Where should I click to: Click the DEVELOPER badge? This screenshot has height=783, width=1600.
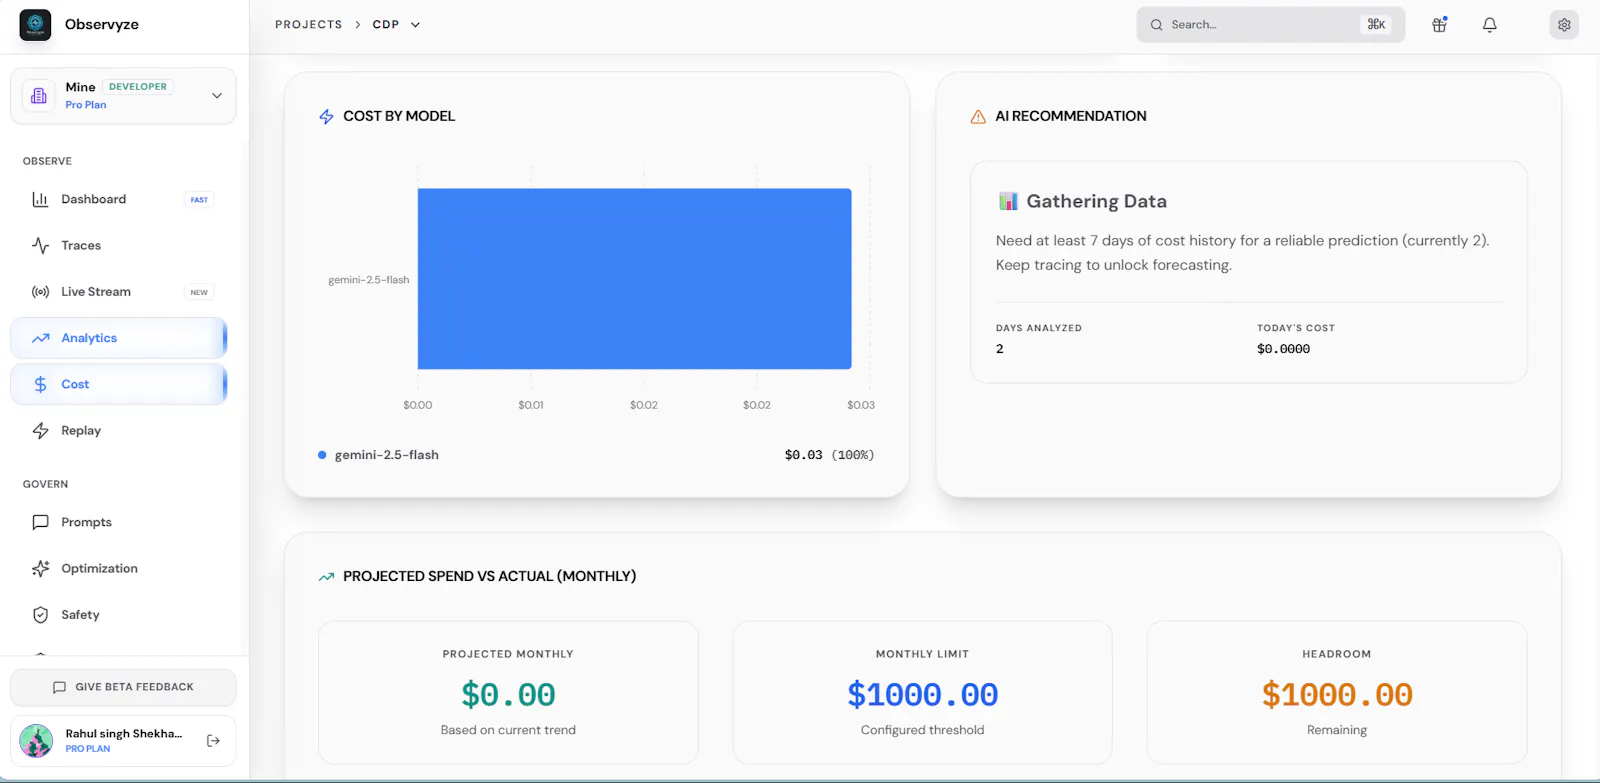[x=138, y=87]
